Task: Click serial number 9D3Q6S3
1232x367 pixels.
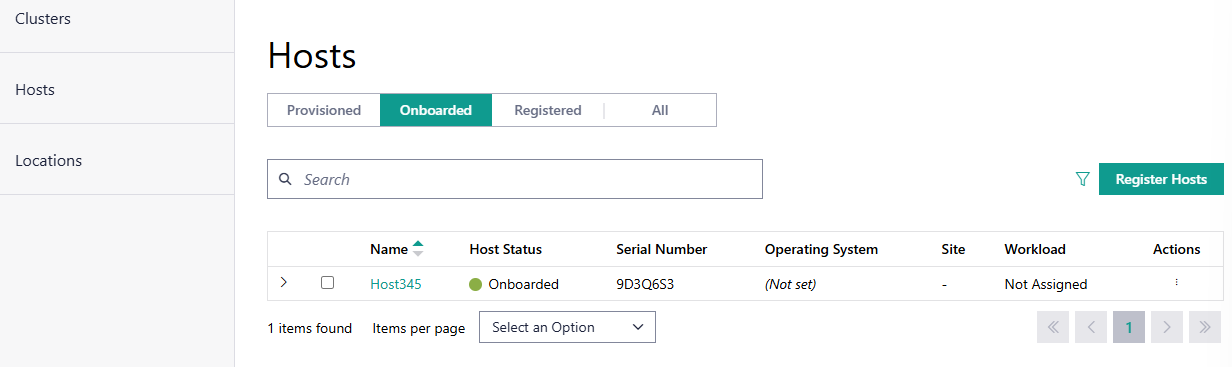Action: pyautogui.click(x=646, y=284)
